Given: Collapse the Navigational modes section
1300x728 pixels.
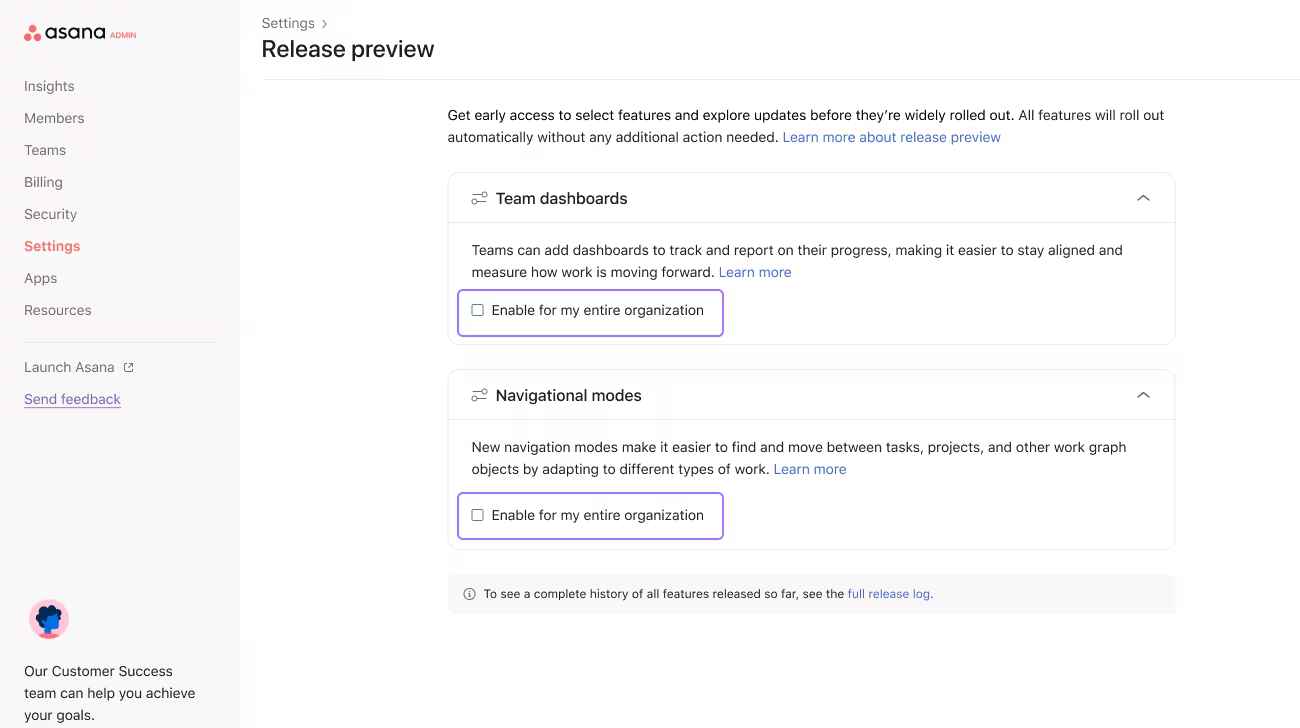Looking at the screenshot, I should (1143, 395).
